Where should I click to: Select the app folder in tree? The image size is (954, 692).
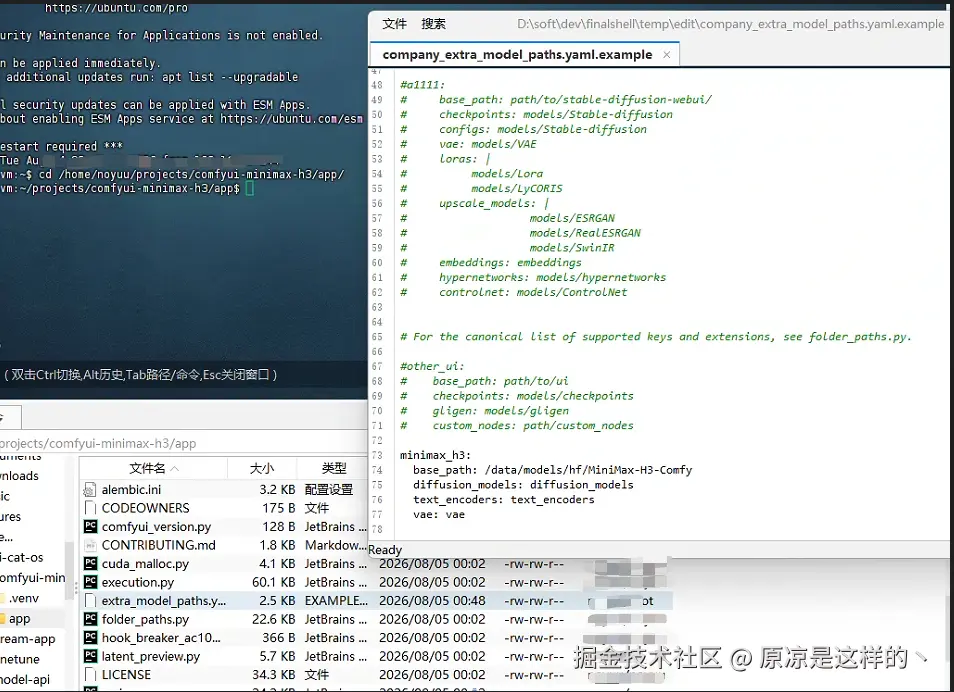19,618
